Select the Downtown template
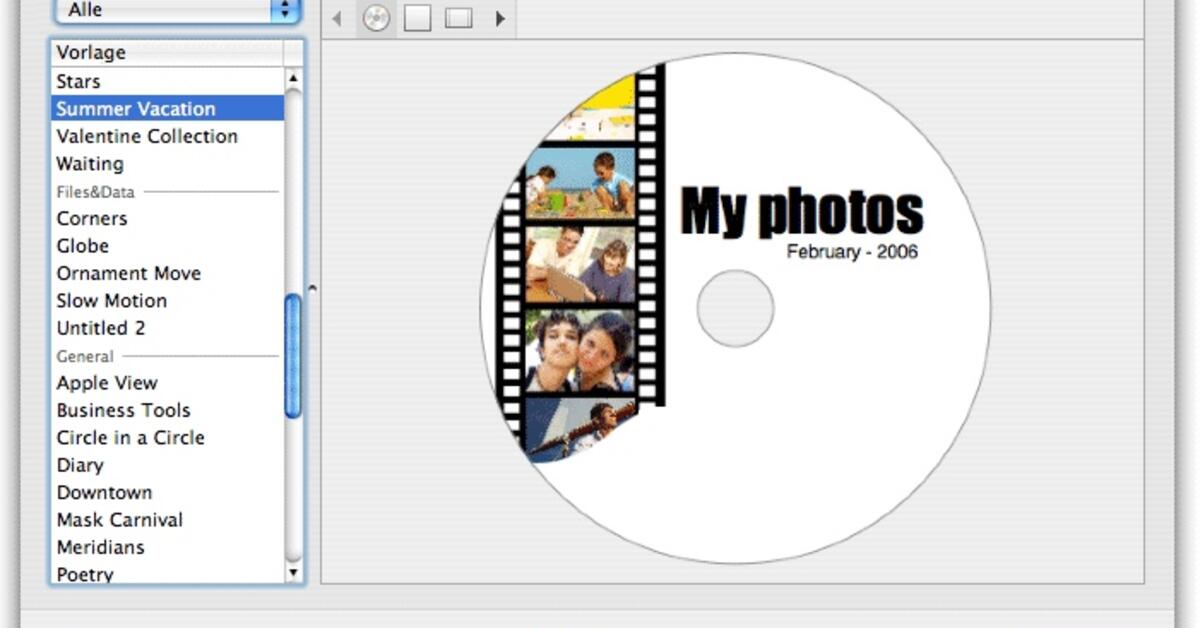Screen dimensions: 1200x628 click(x=168, y=493)
